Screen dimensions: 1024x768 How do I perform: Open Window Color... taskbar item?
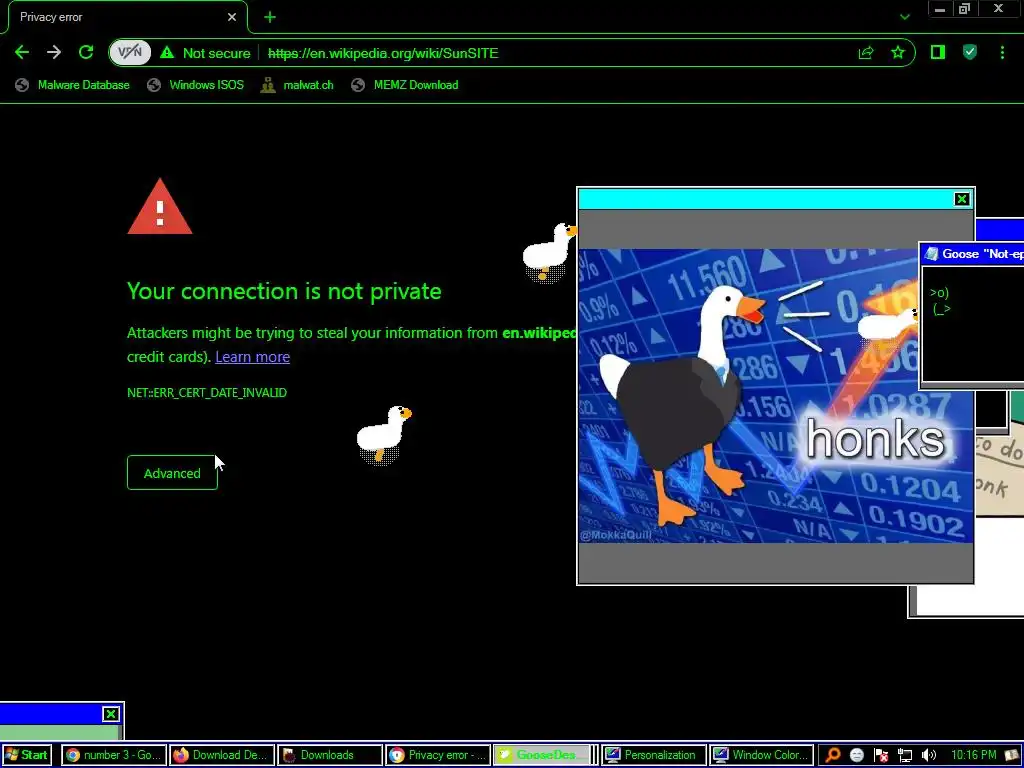click(761, 755)
